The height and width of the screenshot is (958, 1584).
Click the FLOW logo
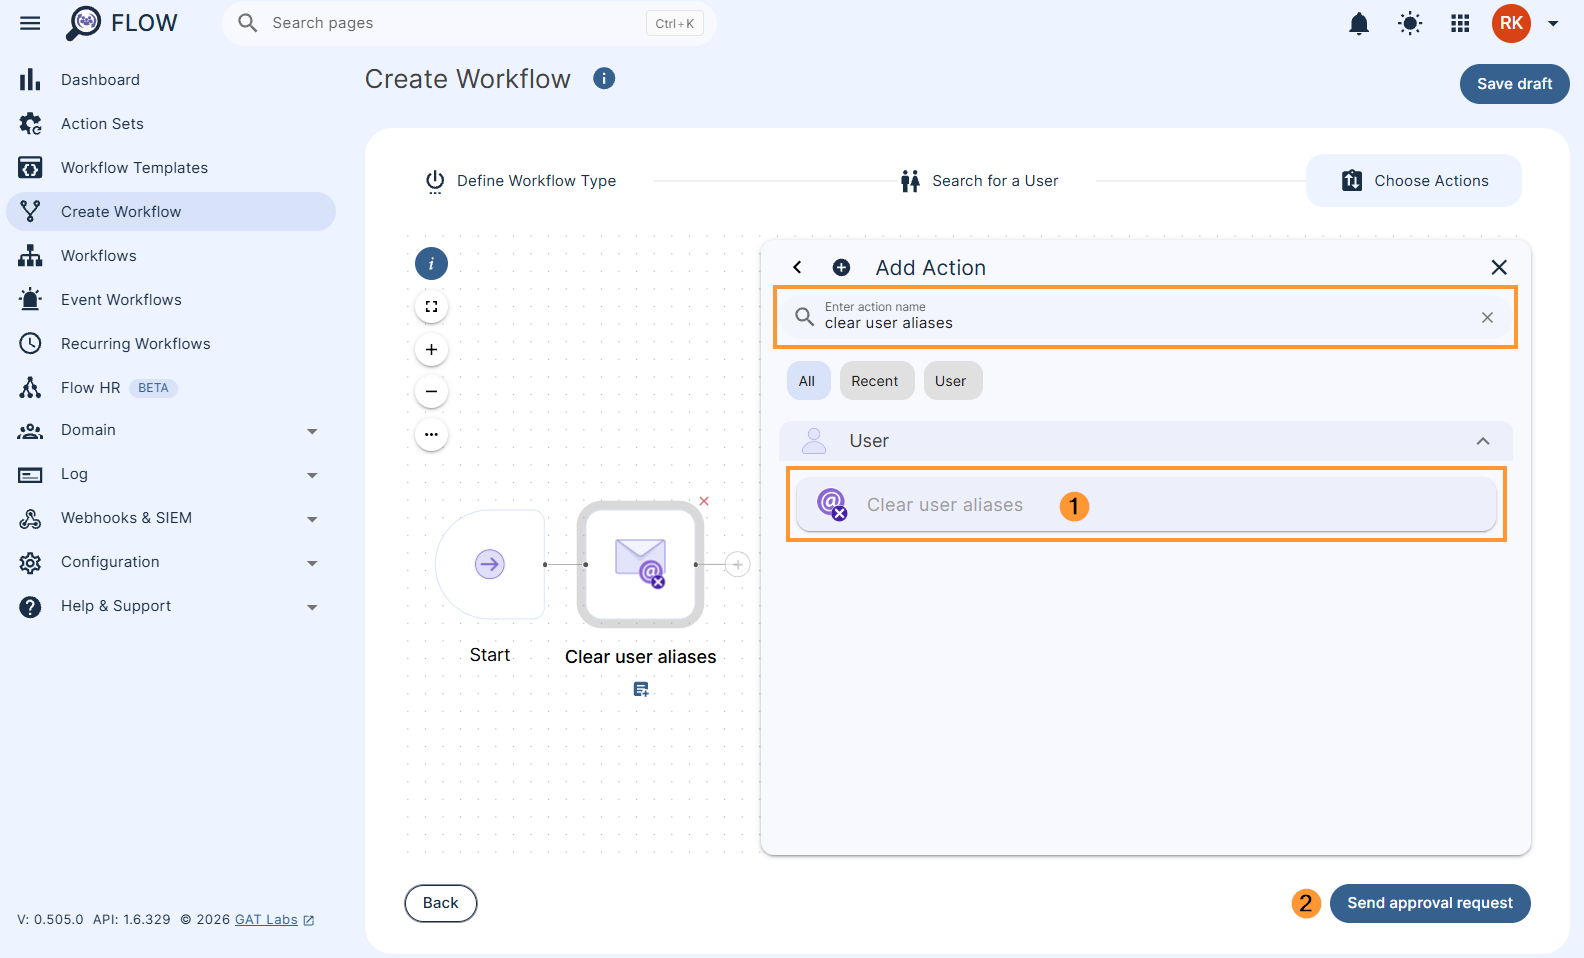[121, 23]
